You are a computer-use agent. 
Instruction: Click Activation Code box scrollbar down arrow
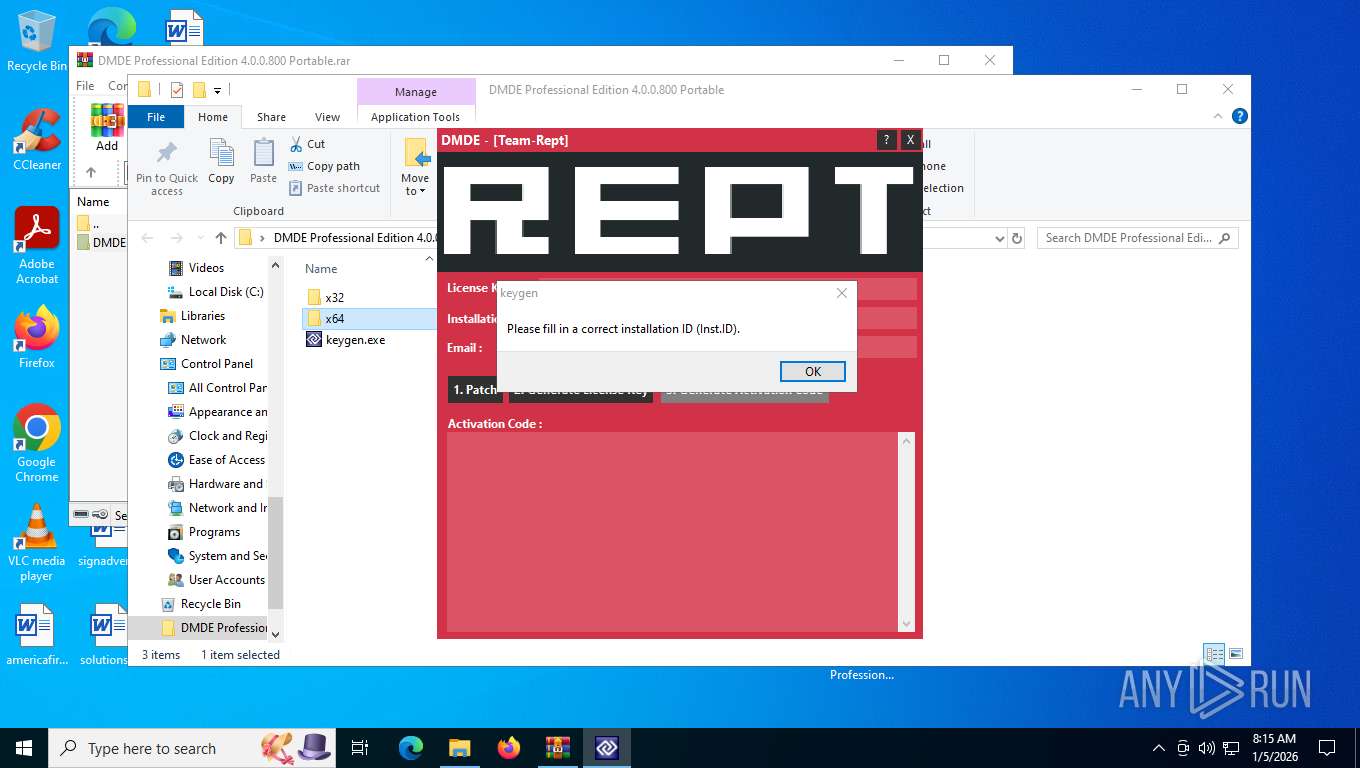click(x=906, y=624)
